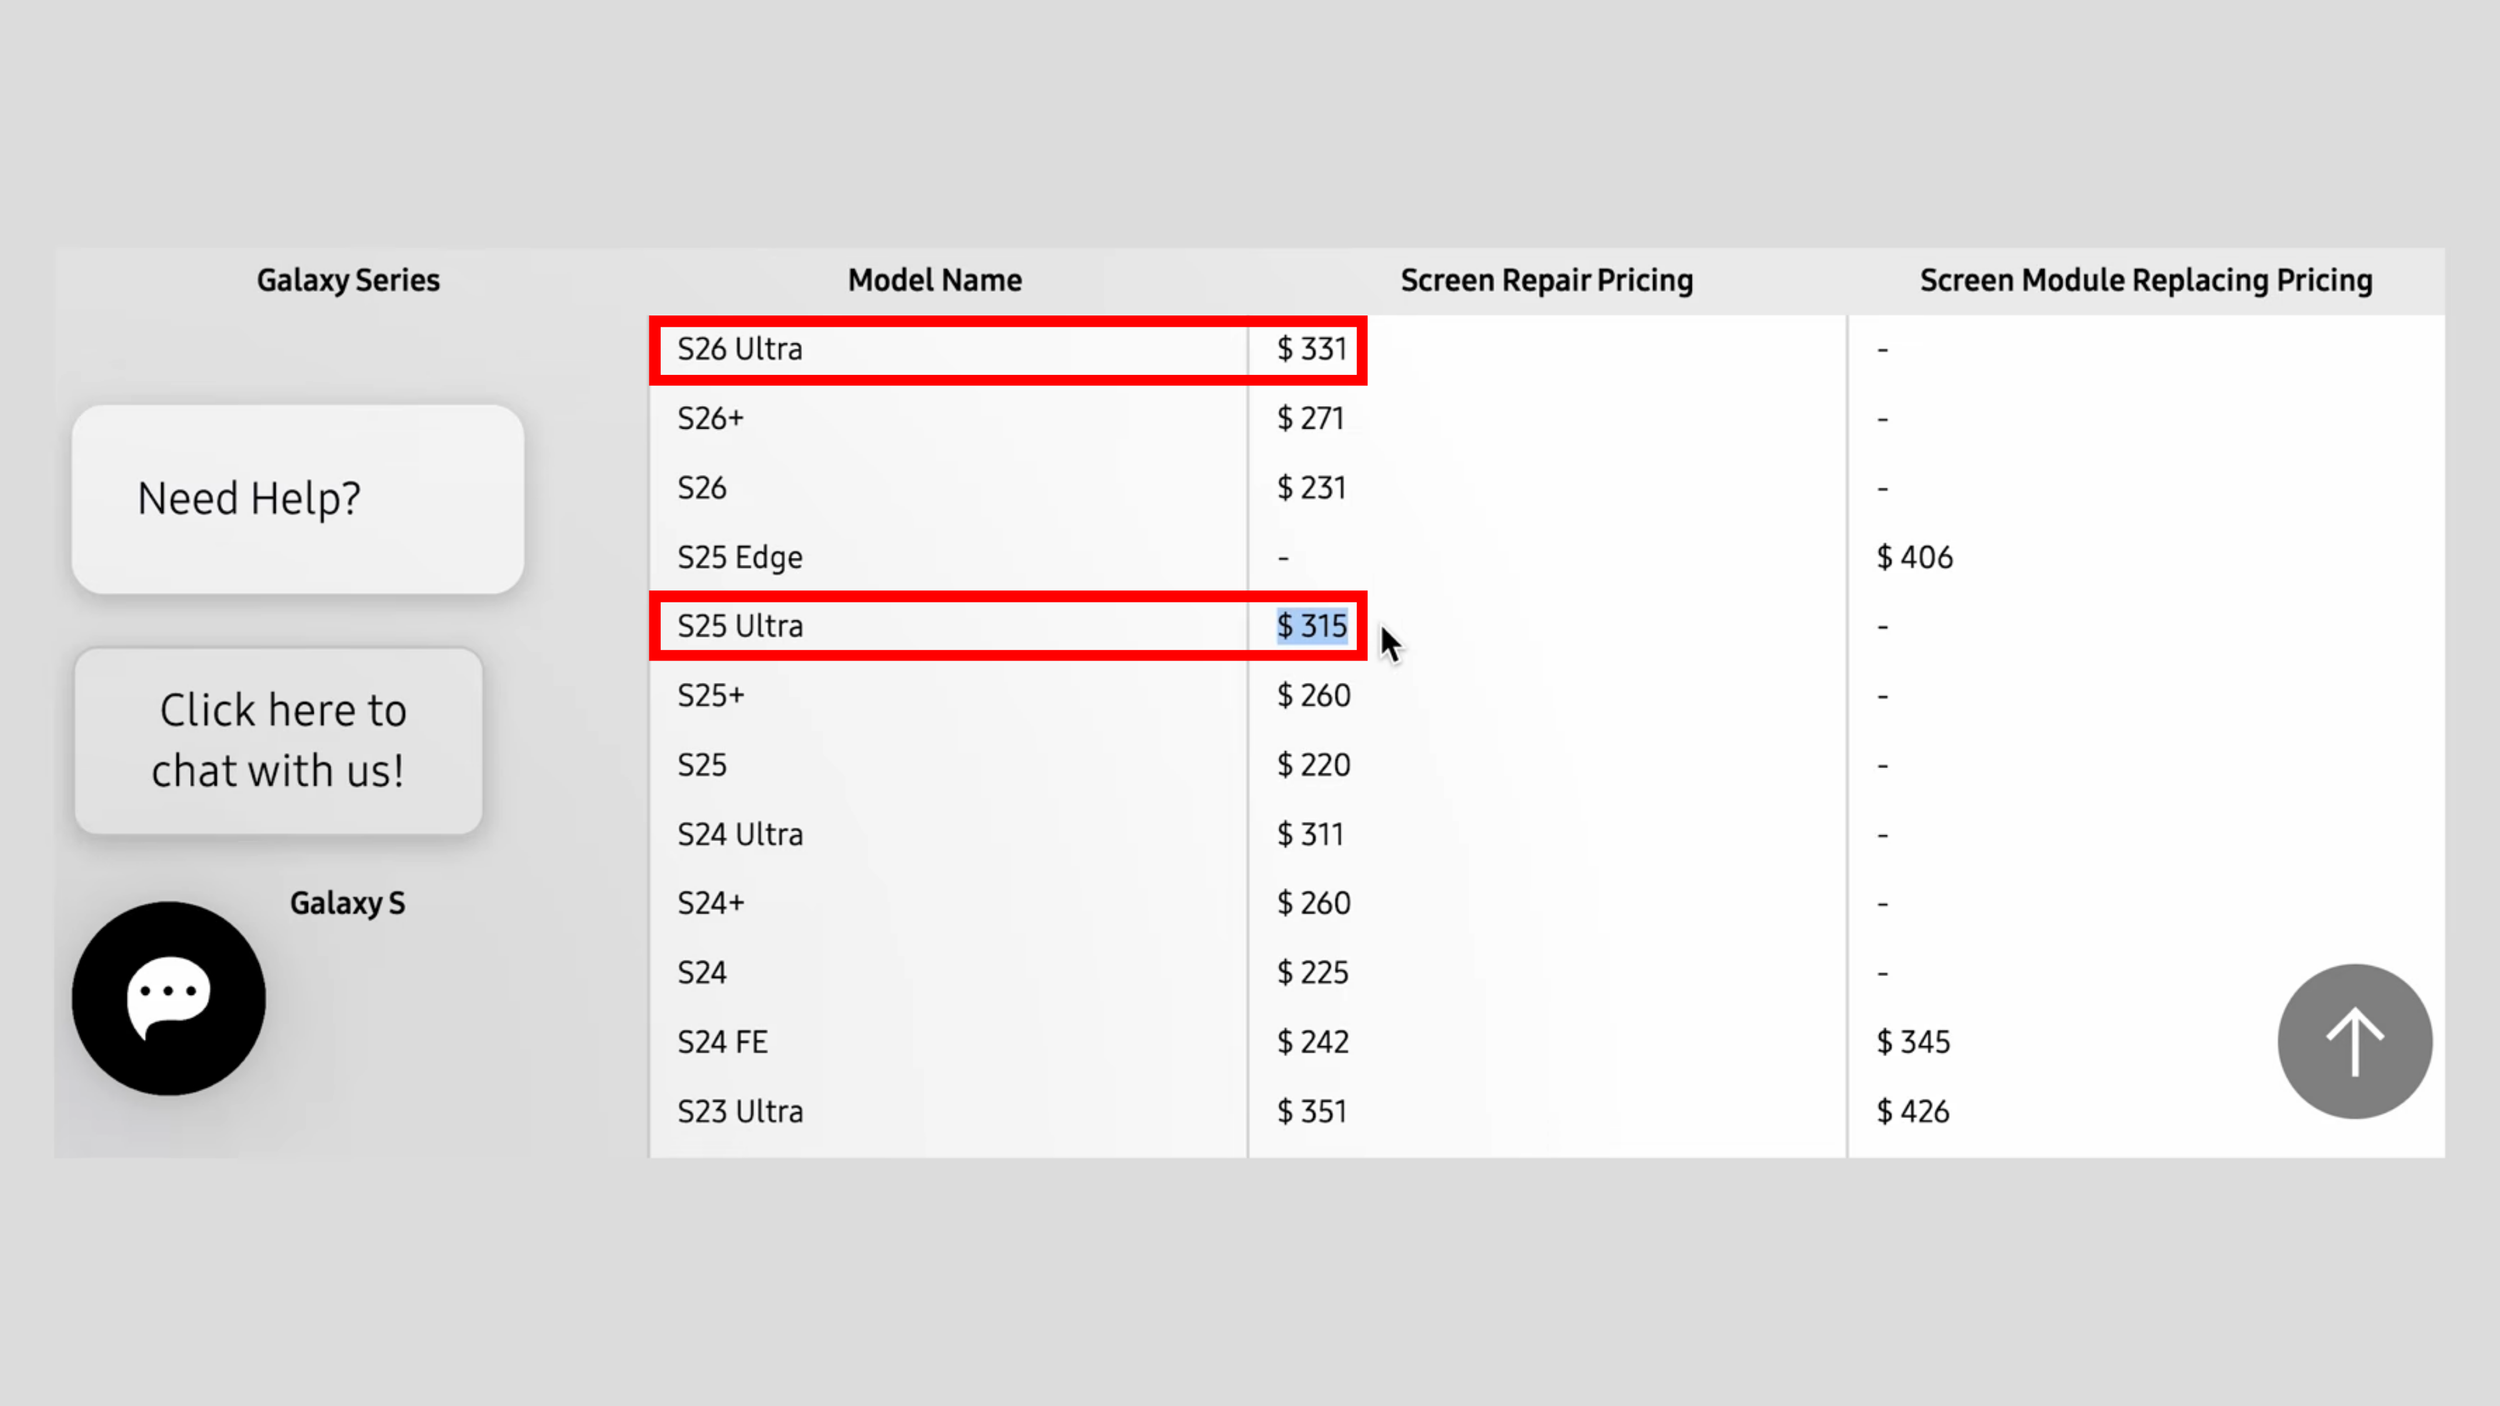This screenshot has height=1406, width=2500.
Task: Click the $ 331 price for S26 Ultra
Action: pos(1311,349)
